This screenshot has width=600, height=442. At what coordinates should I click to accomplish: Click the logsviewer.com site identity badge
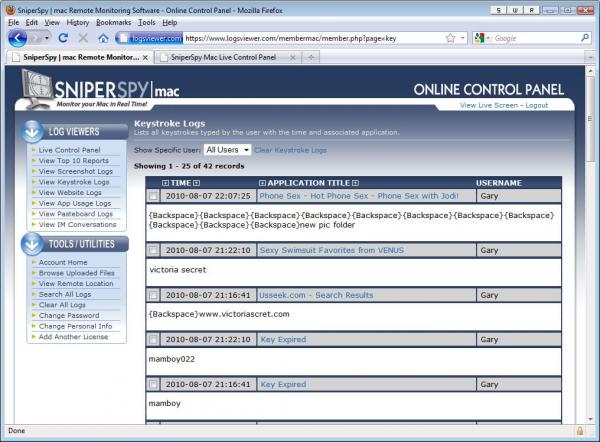(x=149, y=38)
